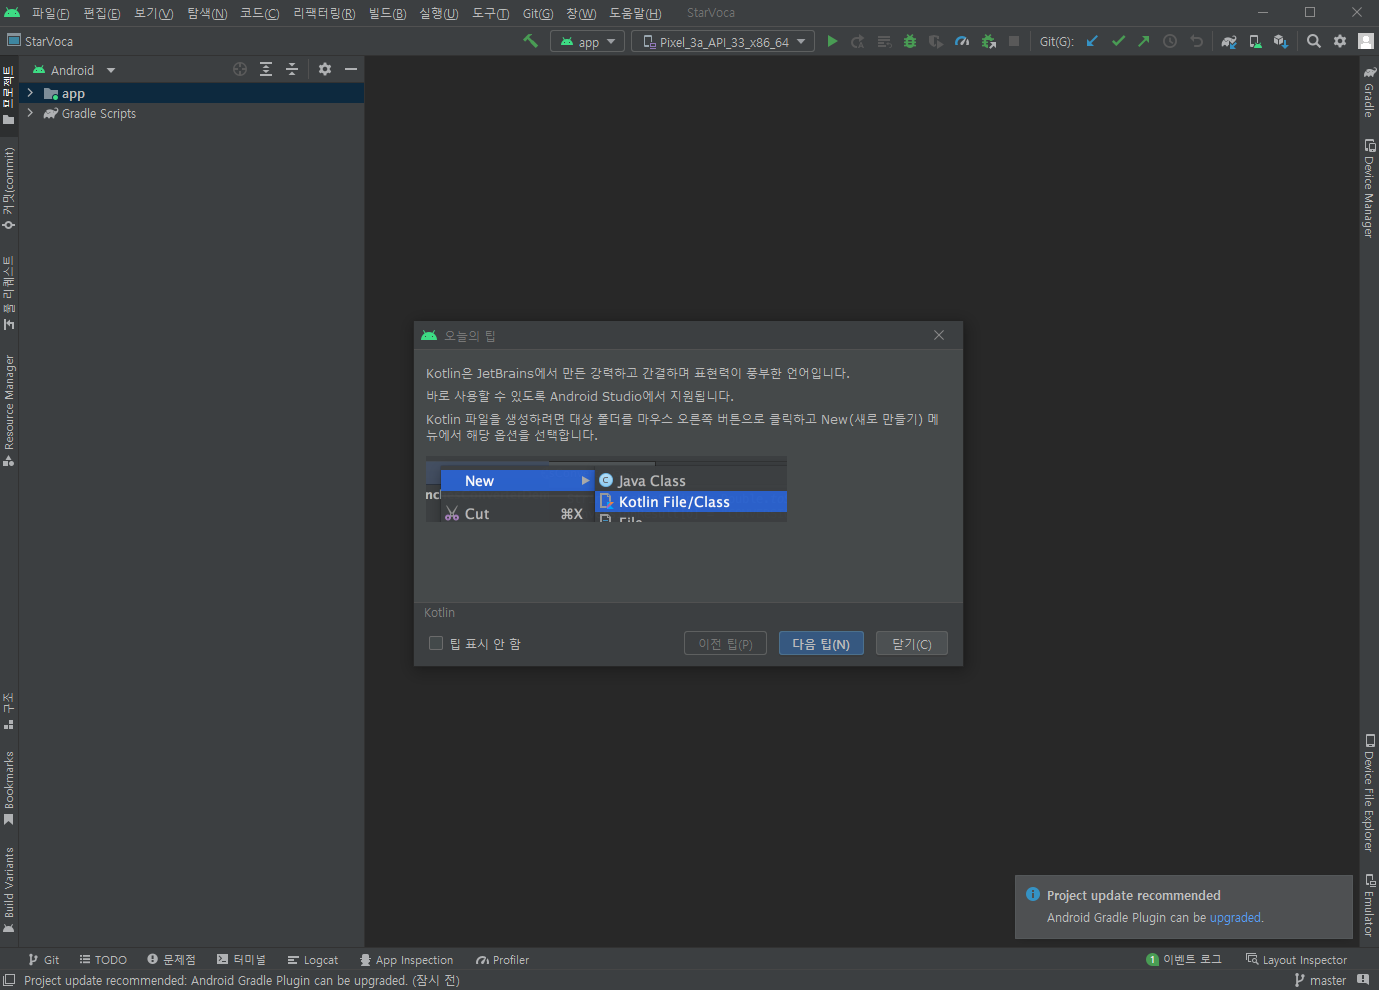
Task: Open the 빌드(B) menu
Action: tap(387, 13)
